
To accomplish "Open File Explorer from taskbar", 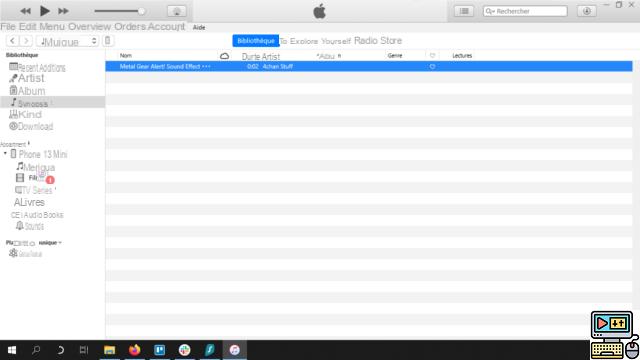I will [x=109, y=350].
